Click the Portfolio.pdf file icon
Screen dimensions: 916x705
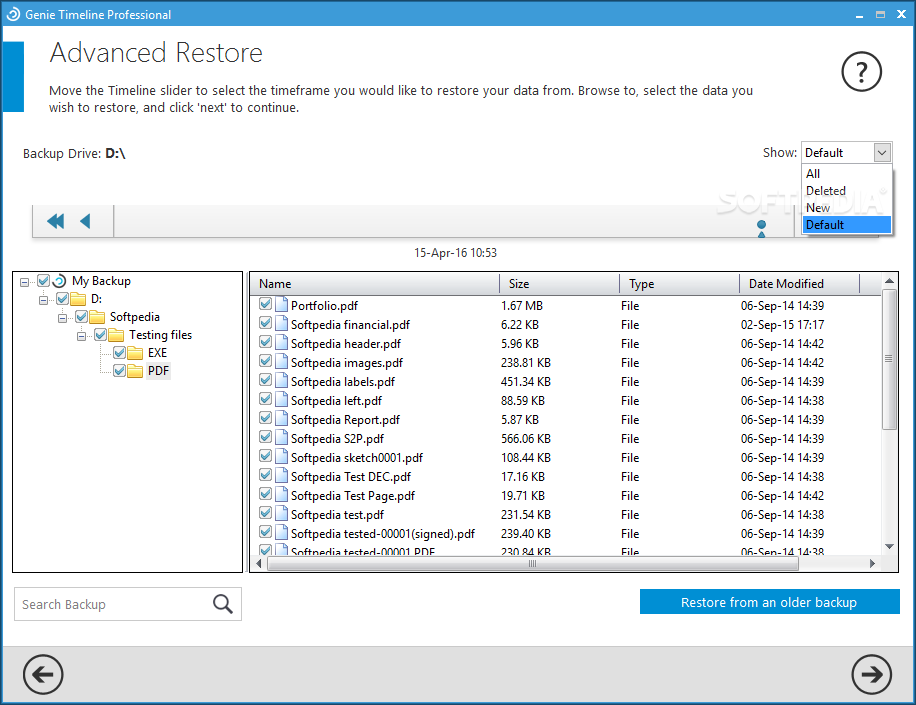coord(281,305)
